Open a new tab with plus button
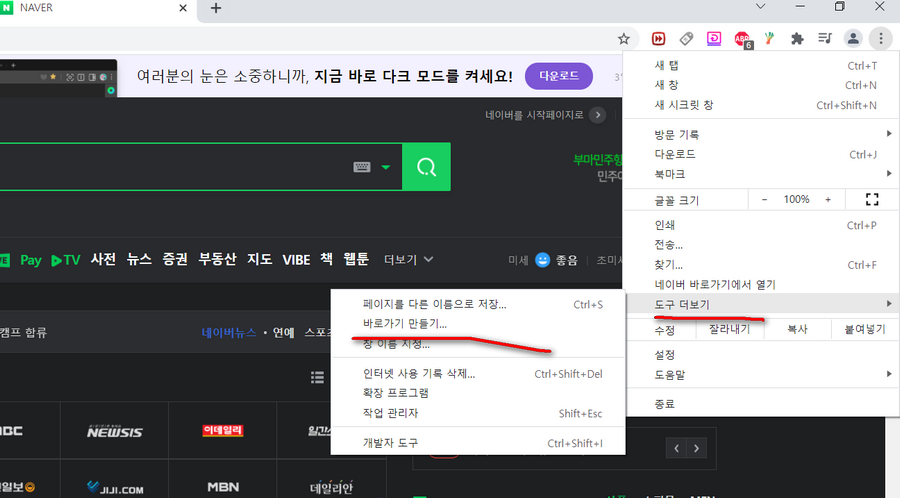 (216, 8)
